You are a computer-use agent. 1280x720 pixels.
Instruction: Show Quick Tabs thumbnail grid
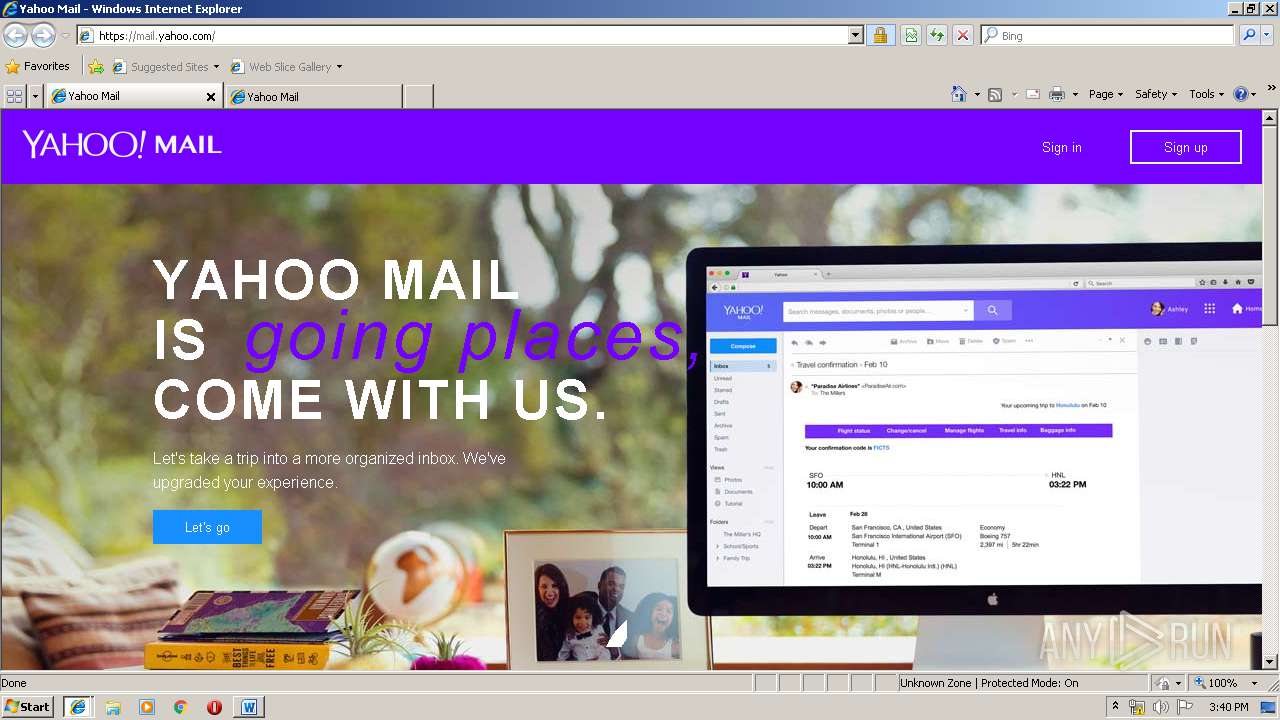14,96
